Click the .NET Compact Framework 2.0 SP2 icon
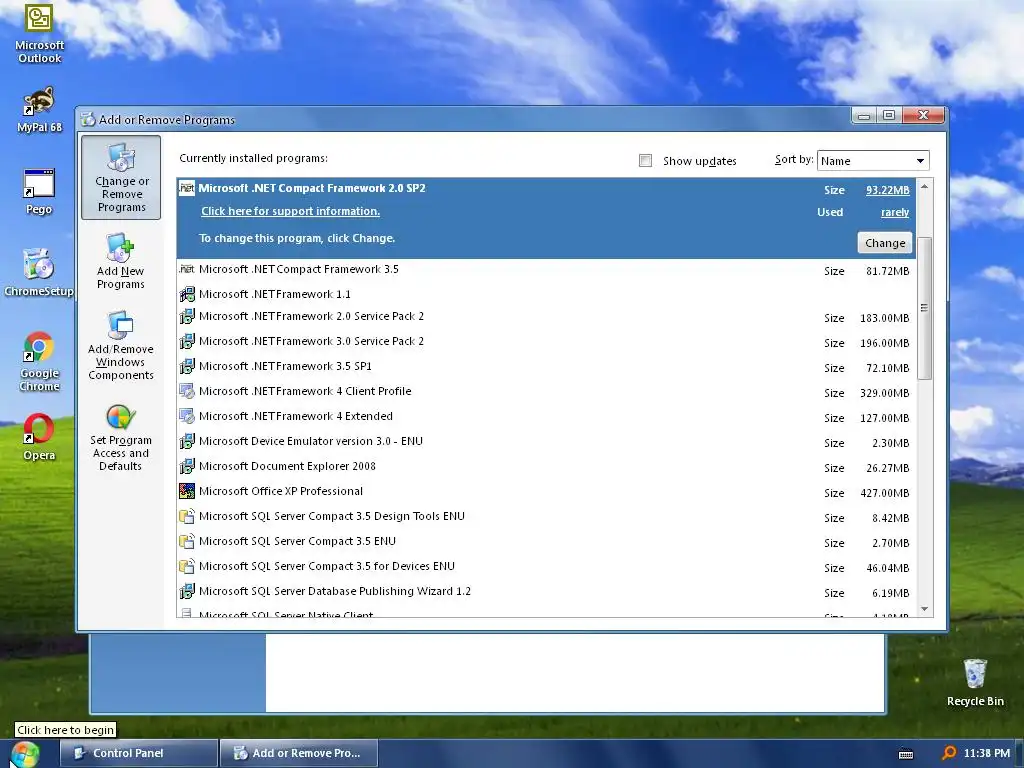 [x=187, y=188]
